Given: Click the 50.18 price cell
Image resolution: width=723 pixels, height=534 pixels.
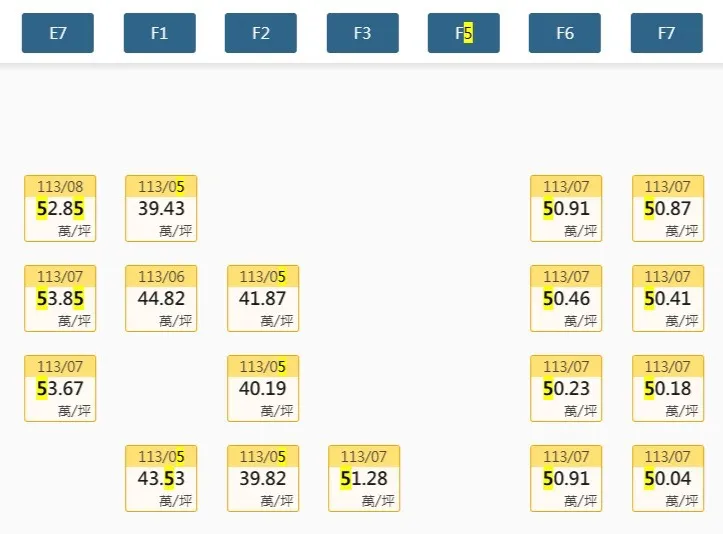Looking at the screenshot, I should pos(668,388).
